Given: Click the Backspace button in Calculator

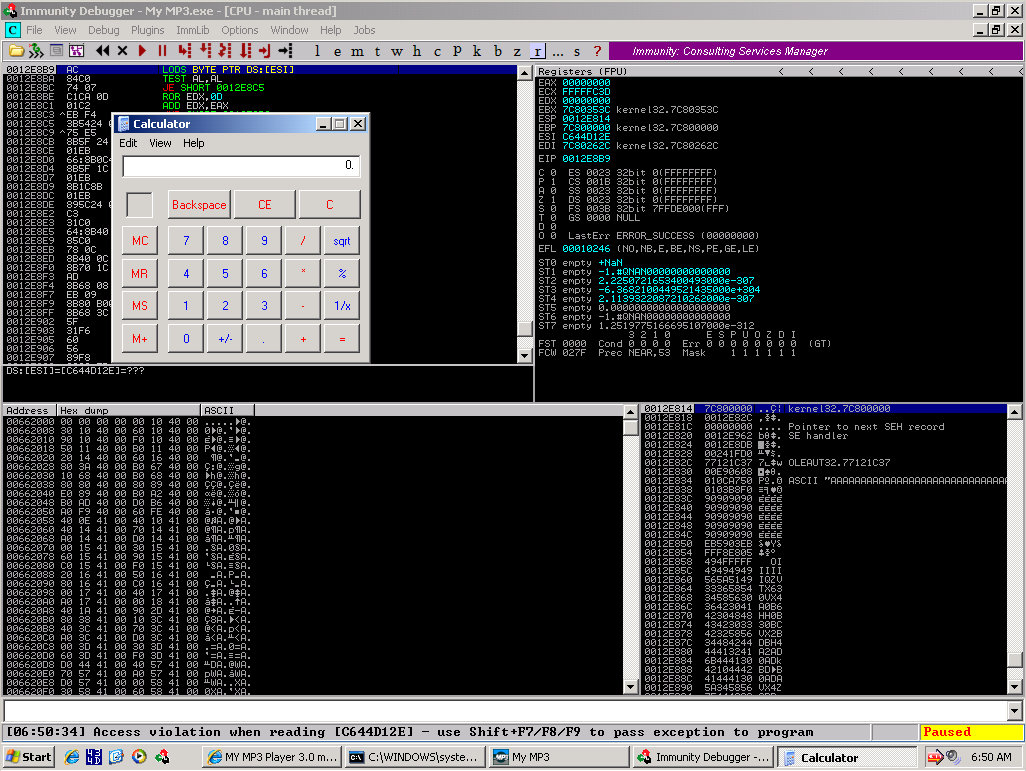Looking at the screenshot, I should click(x=199, y=205).
